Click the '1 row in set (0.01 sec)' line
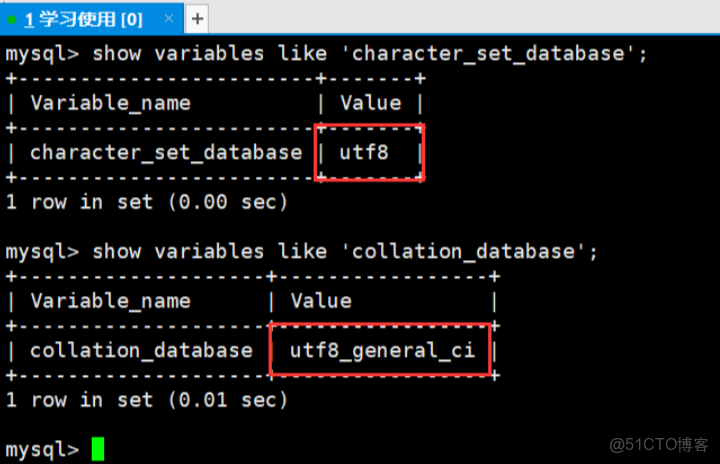The image size is (720, 464). tap(147, 399)
